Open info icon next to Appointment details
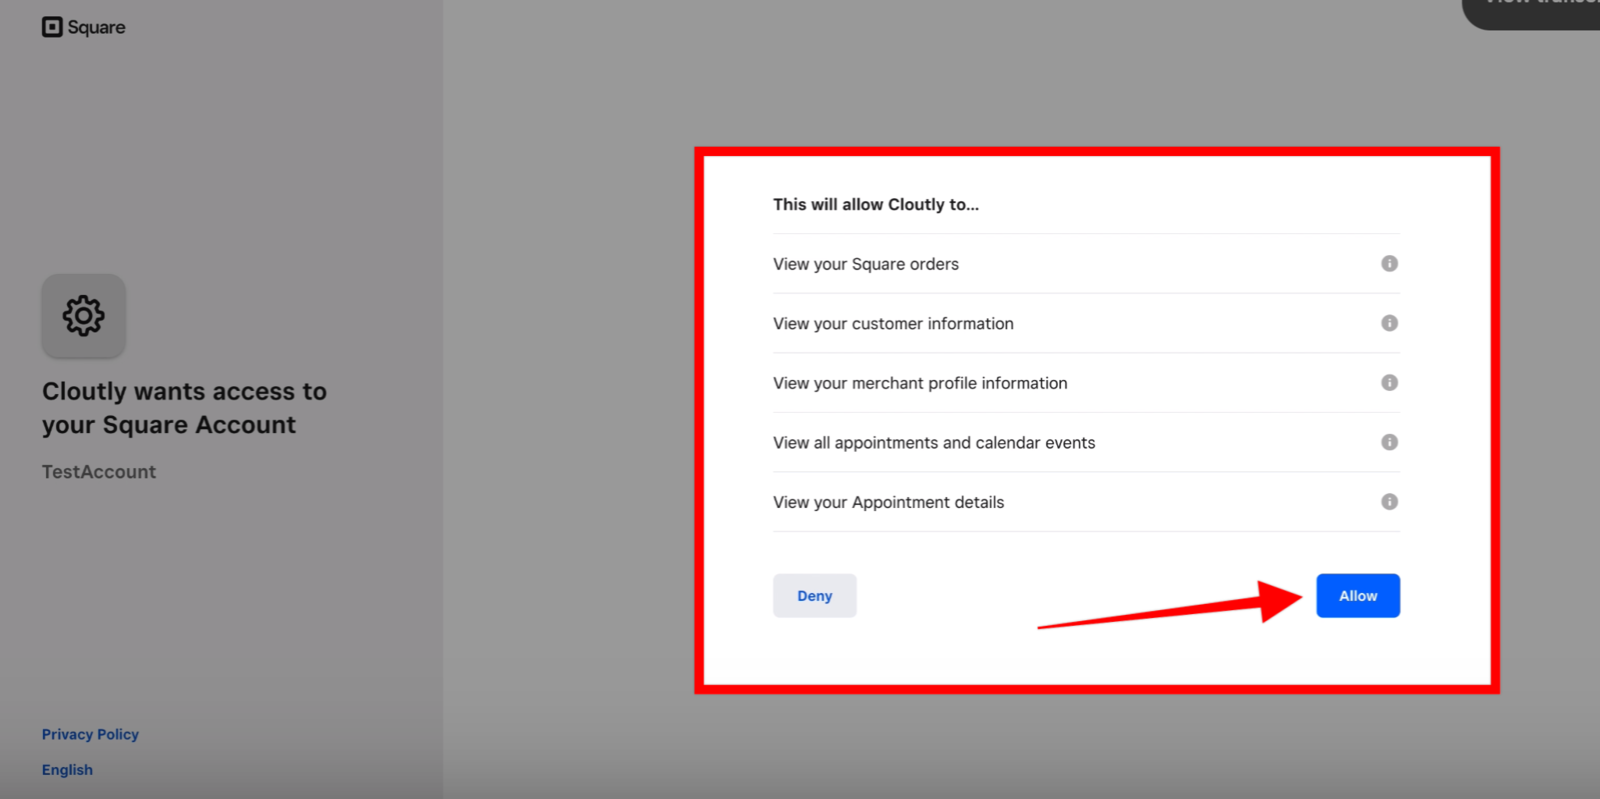The image size is (1600, 799). [x=1389, y=502]
